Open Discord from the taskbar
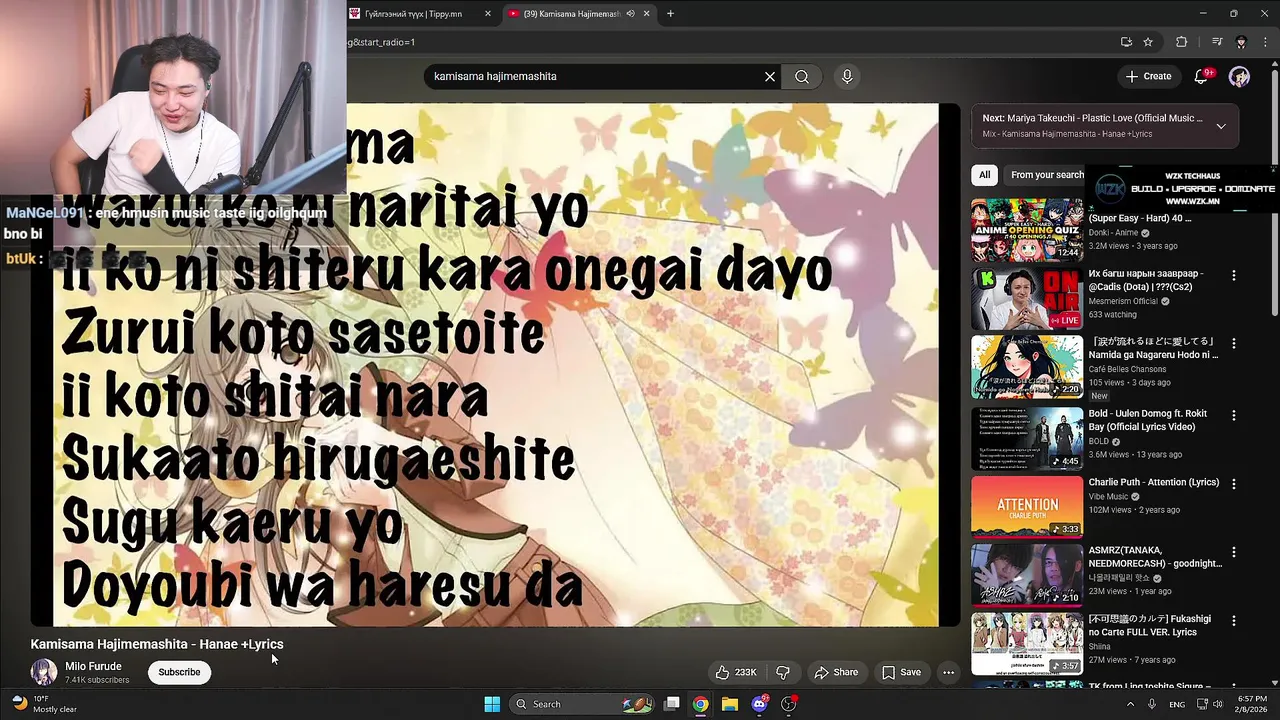The width and height of the screenshot is (1280, 720). tap(759, 704)
